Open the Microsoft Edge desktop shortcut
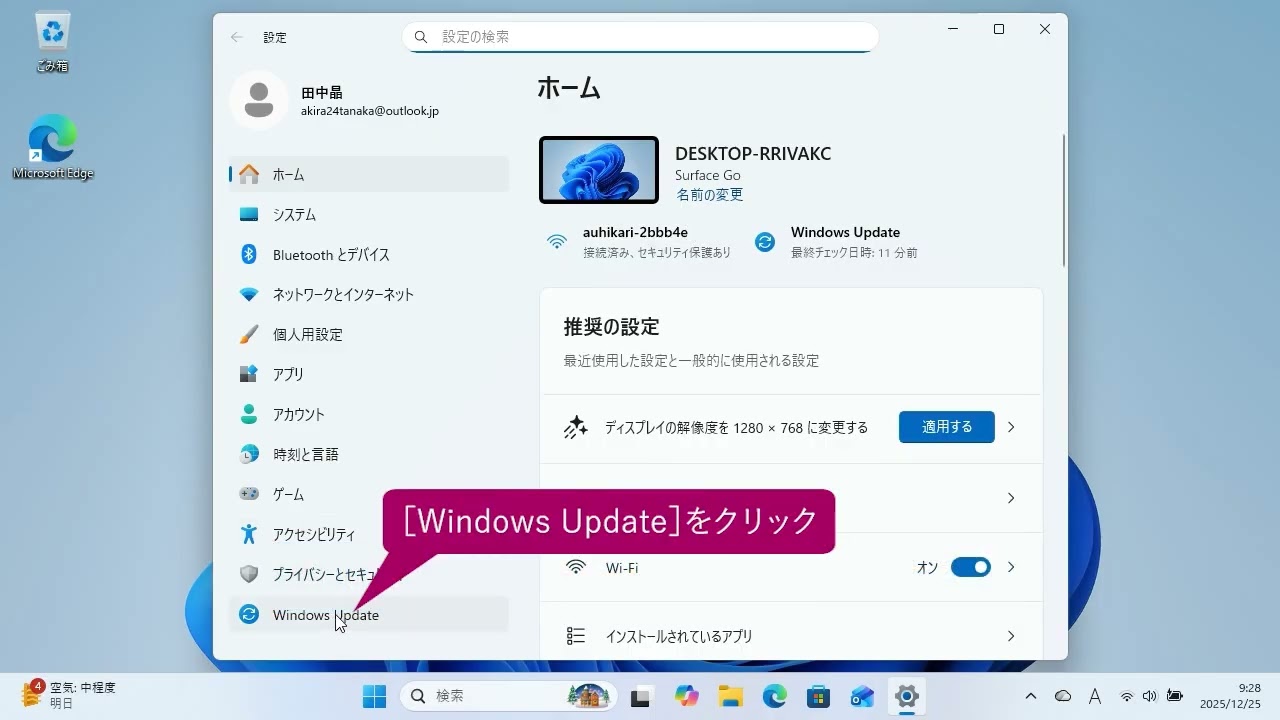1280x720 pixels. (52, 147)
